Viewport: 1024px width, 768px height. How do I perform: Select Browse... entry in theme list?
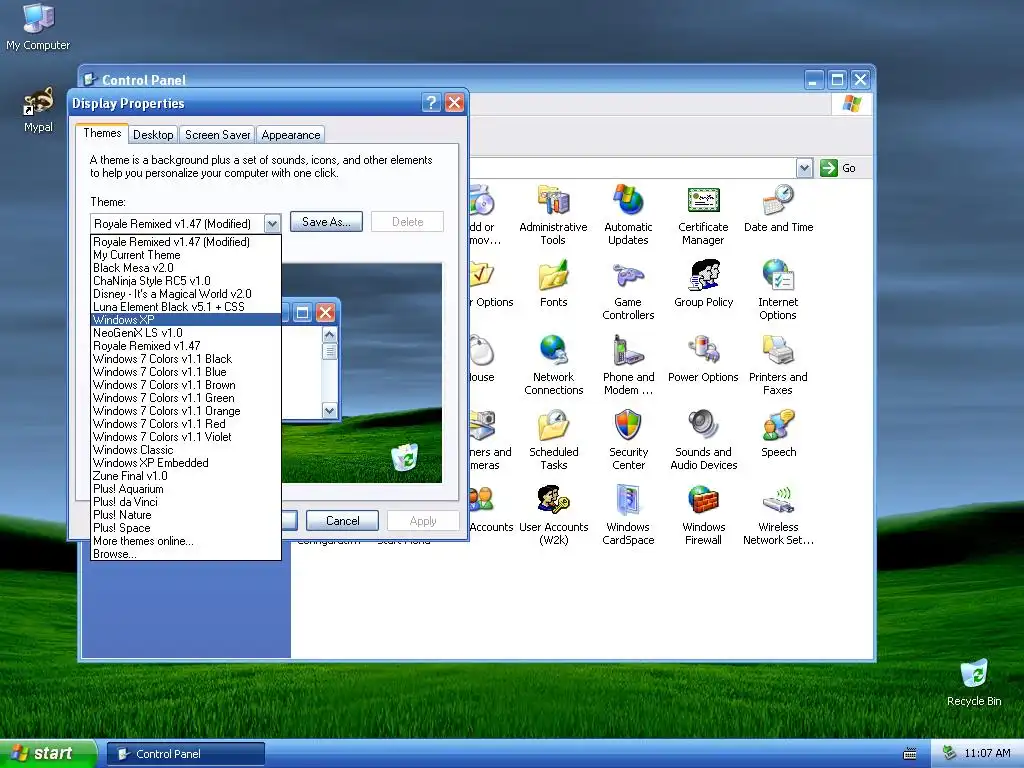185,554
